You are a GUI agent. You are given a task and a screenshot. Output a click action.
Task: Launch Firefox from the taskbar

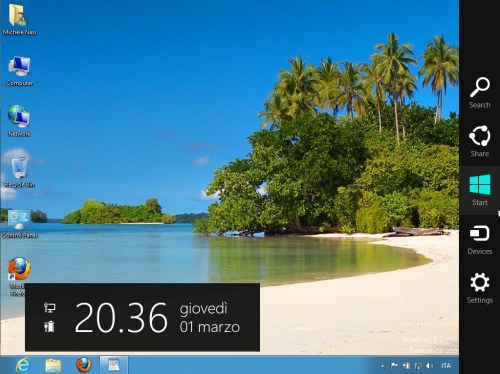(84, 365)
